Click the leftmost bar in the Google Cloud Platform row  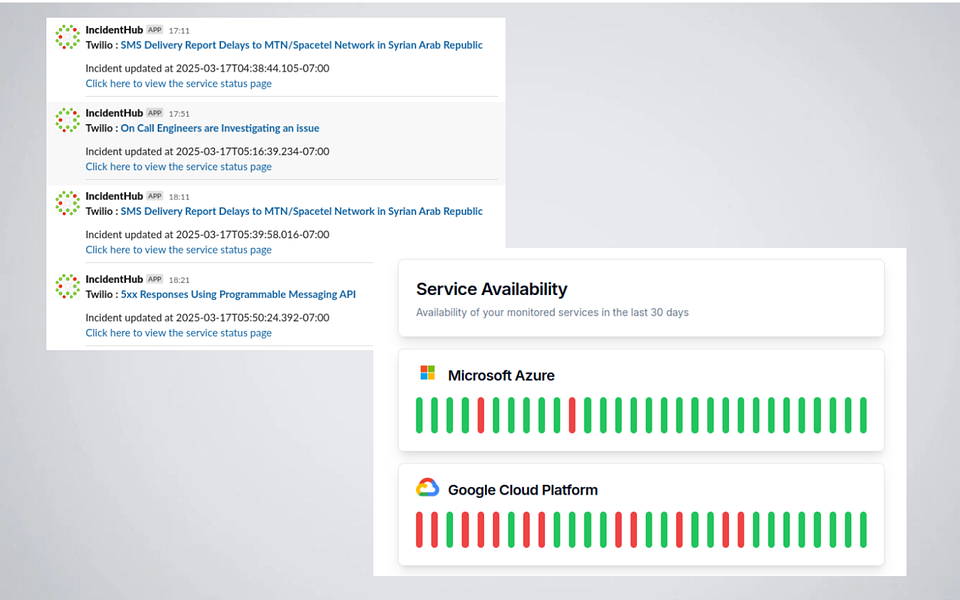(x=420, y=530)
